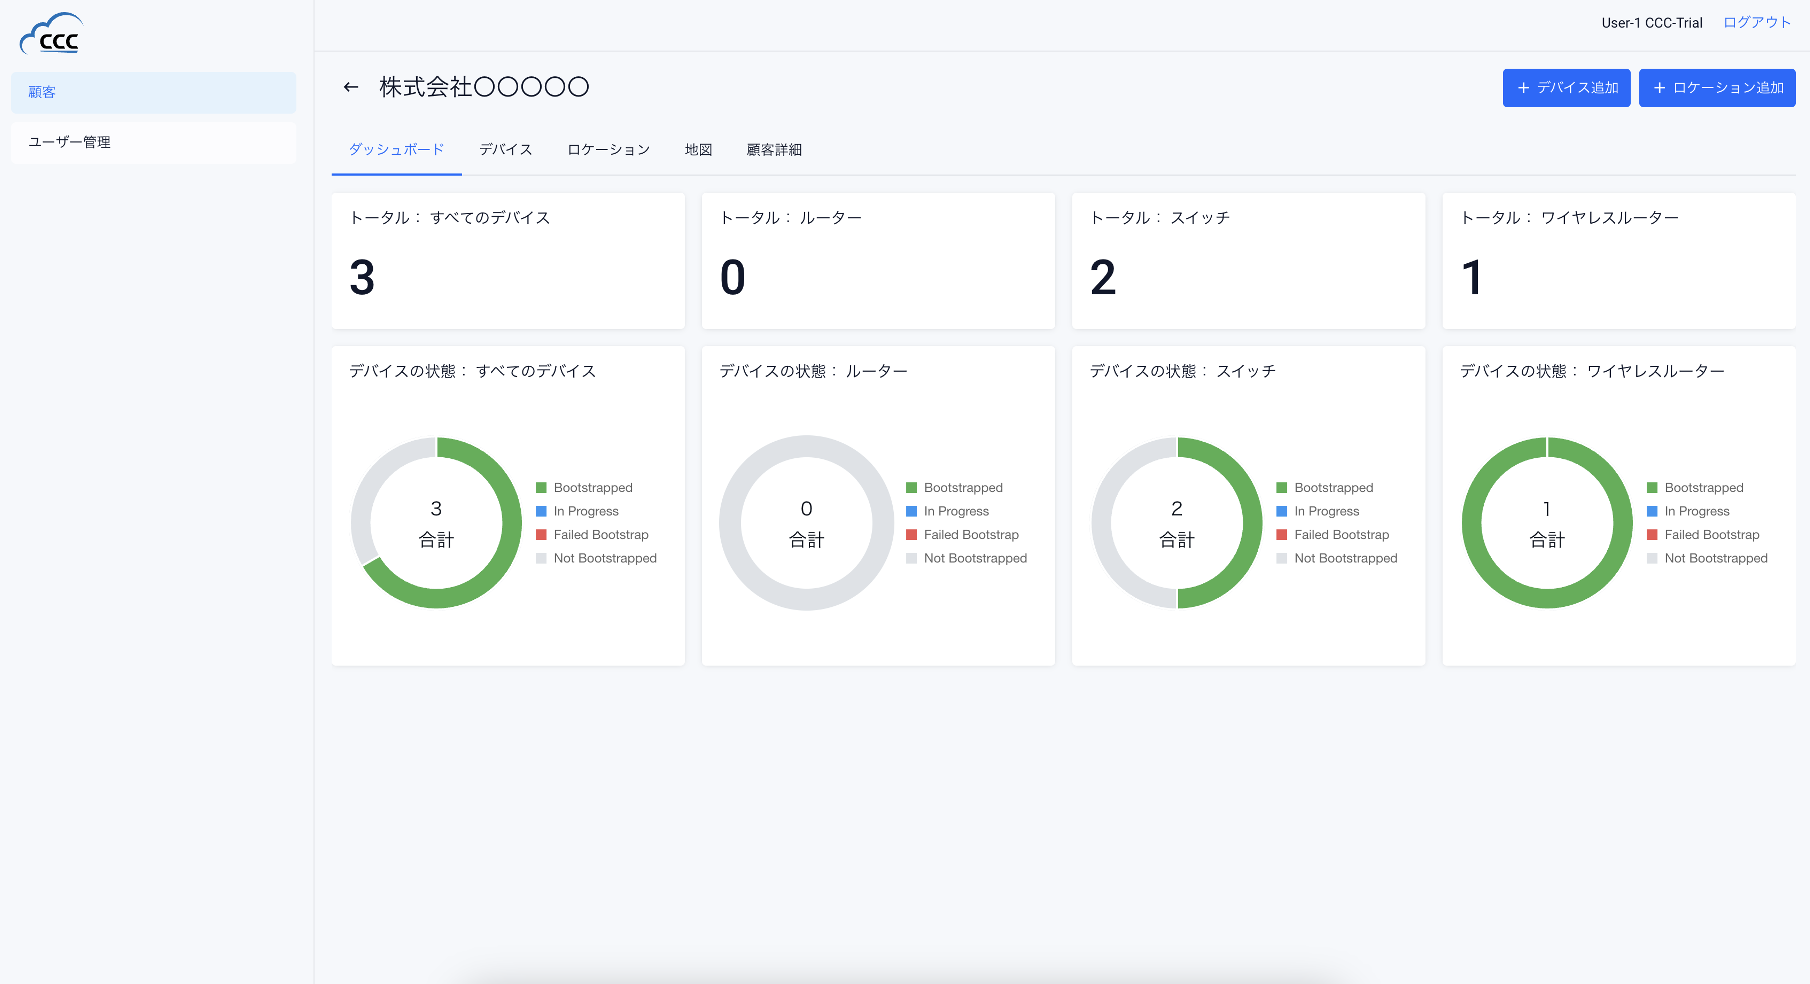Click total count 3 in すべてのデバイス card
1810x984 pixels.
(x=362, y=278)
